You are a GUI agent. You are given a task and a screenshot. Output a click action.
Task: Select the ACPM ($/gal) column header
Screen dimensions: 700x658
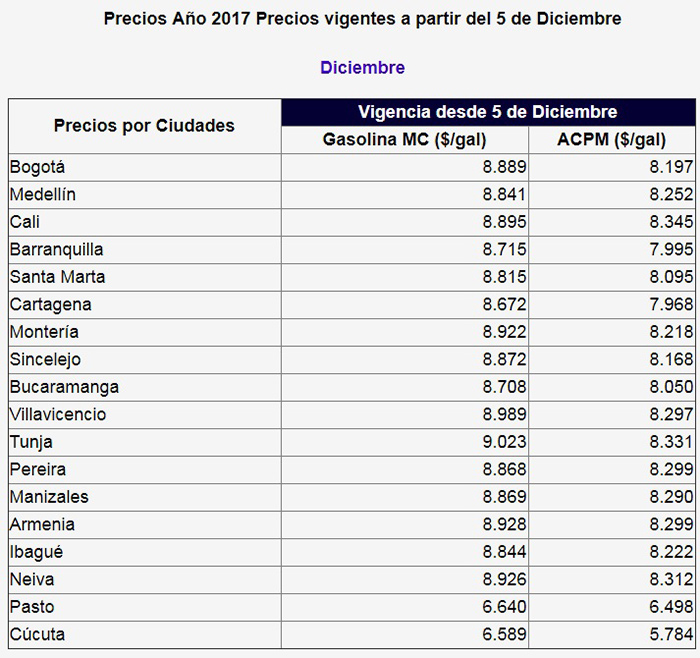click(x=611, y=139)
